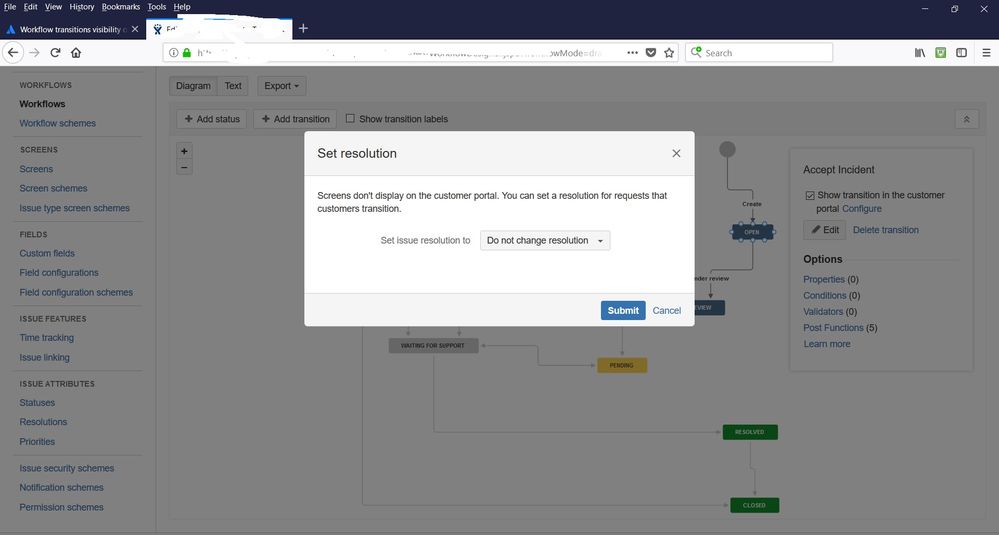Open transition Conditions
This screenshot has height=535, width=999.
click(x=824, y=296)
